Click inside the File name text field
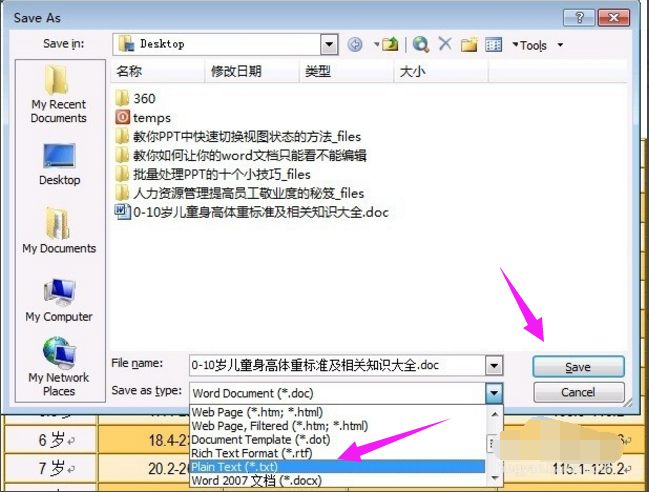This screenshot has width=649, height=492. tap(330, 366)
